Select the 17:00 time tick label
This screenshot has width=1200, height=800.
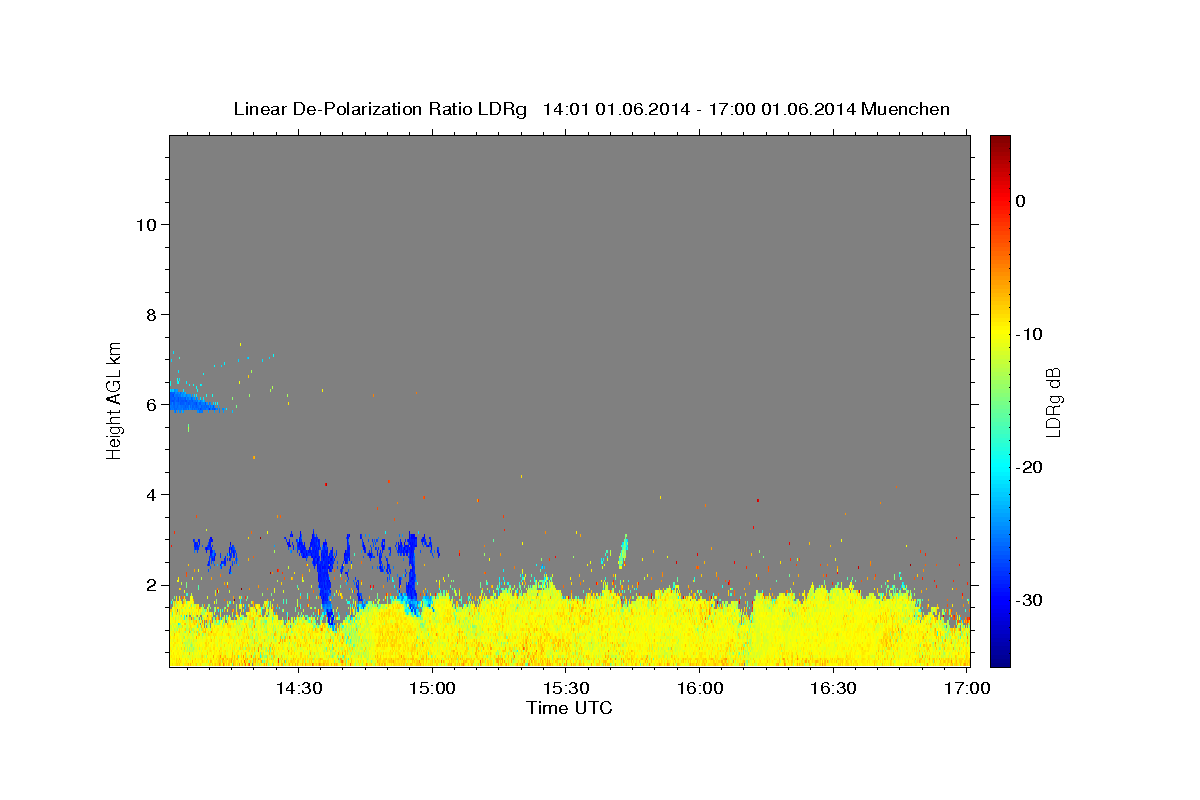967,688
